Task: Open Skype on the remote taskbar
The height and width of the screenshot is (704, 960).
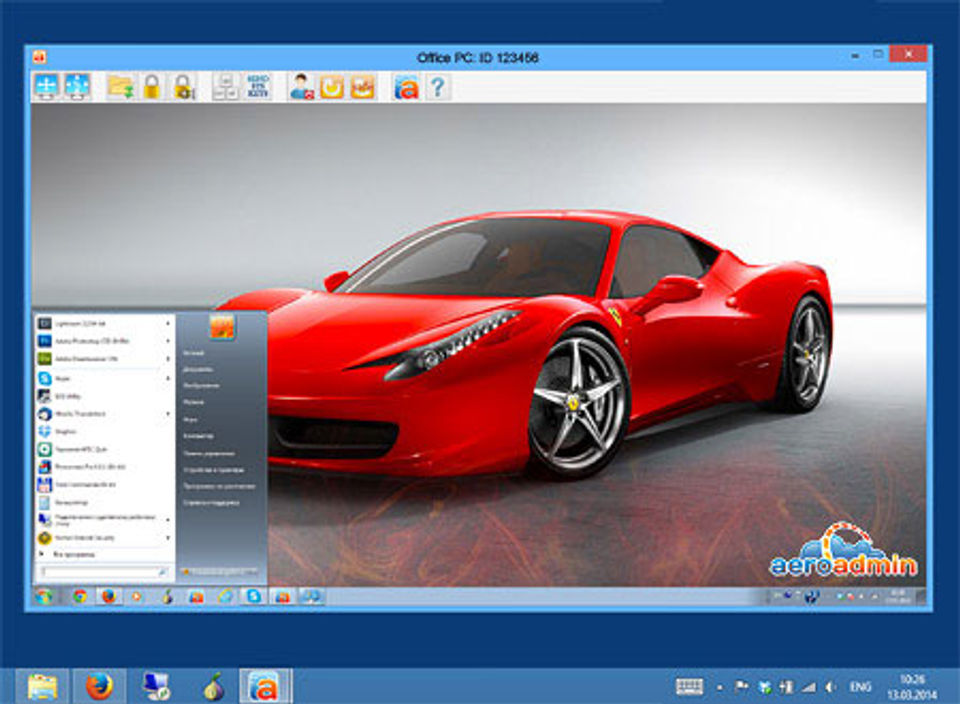Action: 253,596
